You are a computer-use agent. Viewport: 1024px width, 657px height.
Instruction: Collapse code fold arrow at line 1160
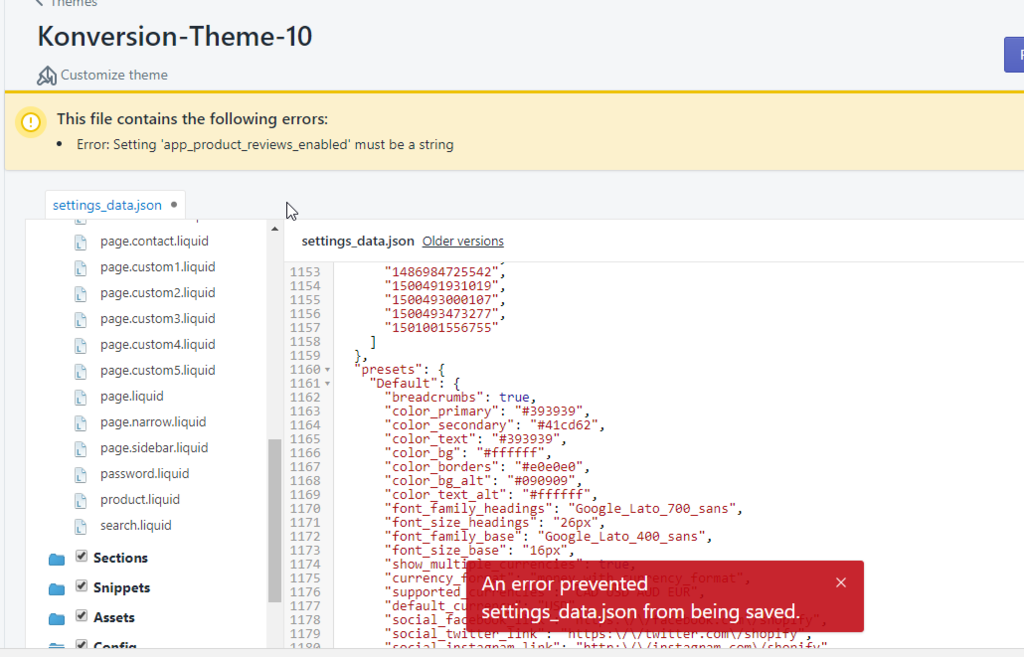pos(327,370)
